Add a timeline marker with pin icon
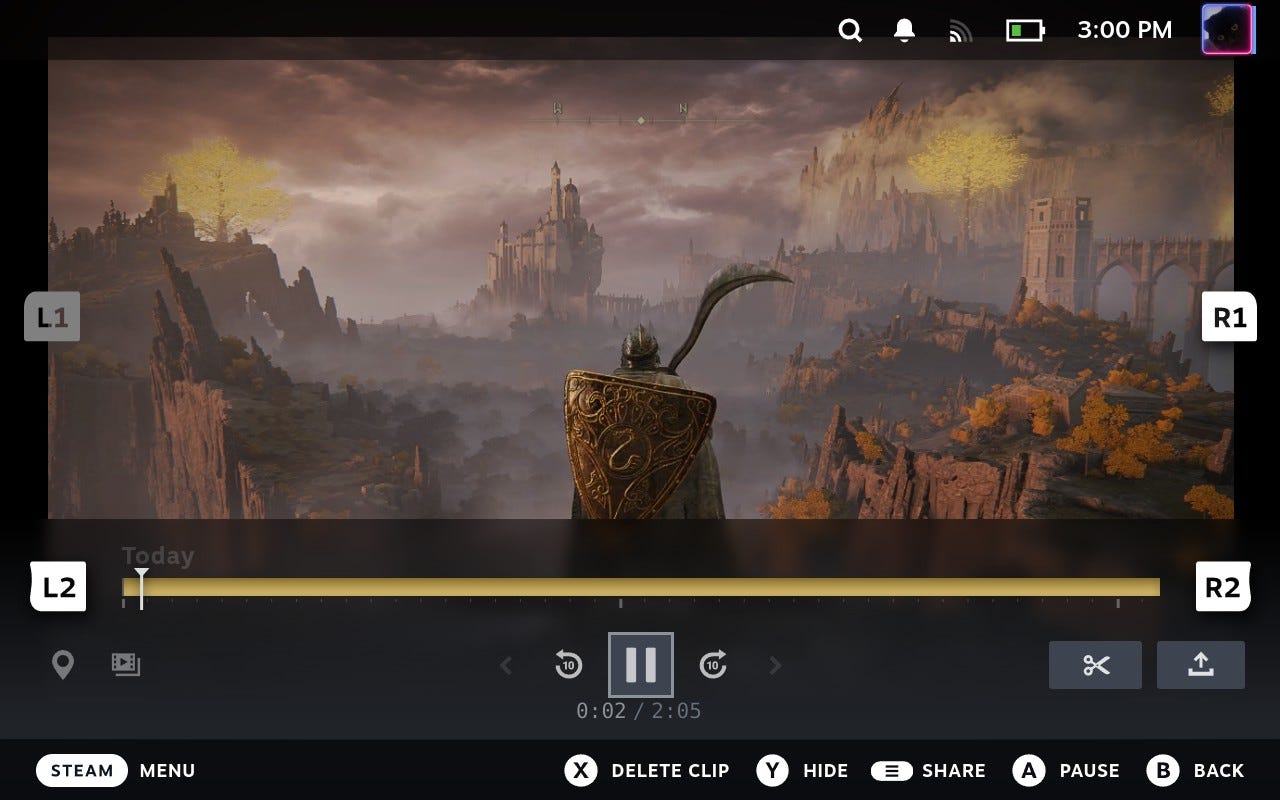 pos(63,665)
